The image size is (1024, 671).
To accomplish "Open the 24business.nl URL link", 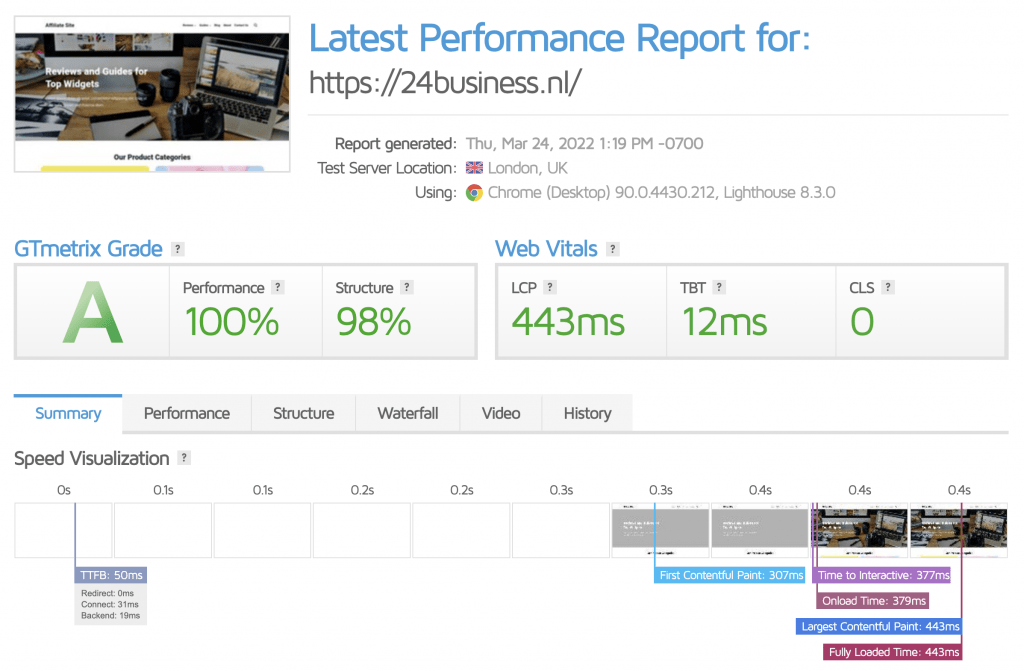I will click(444, 83).
